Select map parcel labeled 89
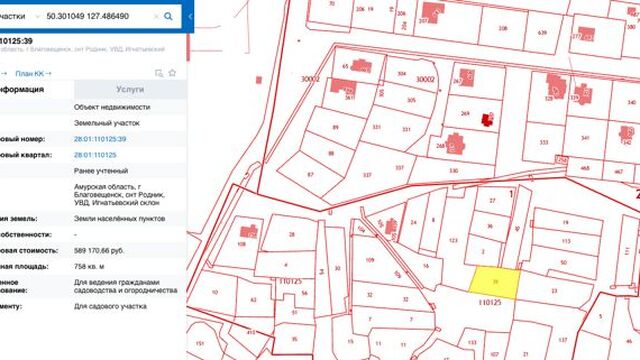The width and height of the screenshot is (640, 360). pyautogui.click(x=336, y=127)
